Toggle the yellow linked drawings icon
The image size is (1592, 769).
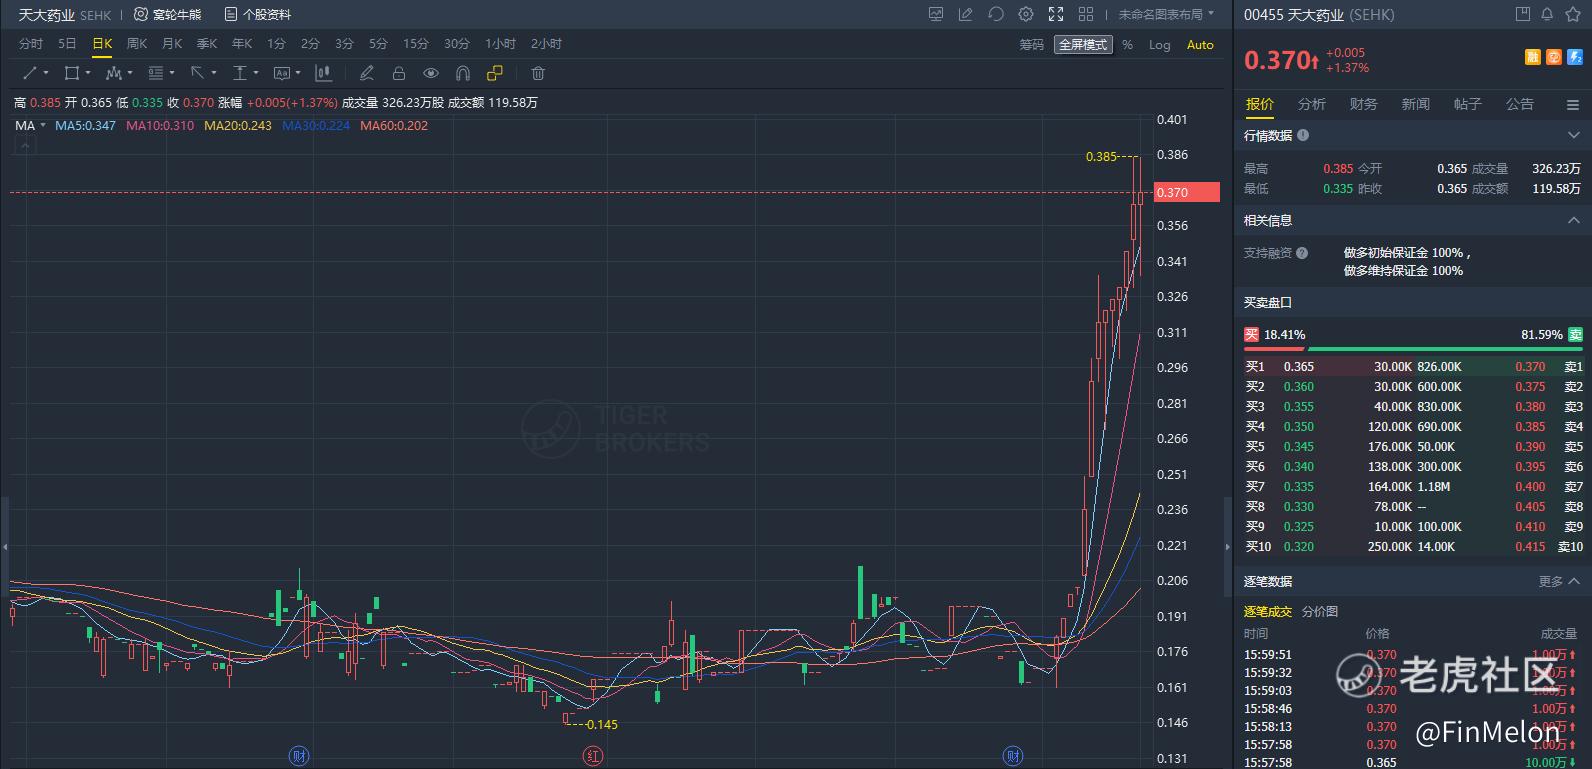tap(495, 73)
